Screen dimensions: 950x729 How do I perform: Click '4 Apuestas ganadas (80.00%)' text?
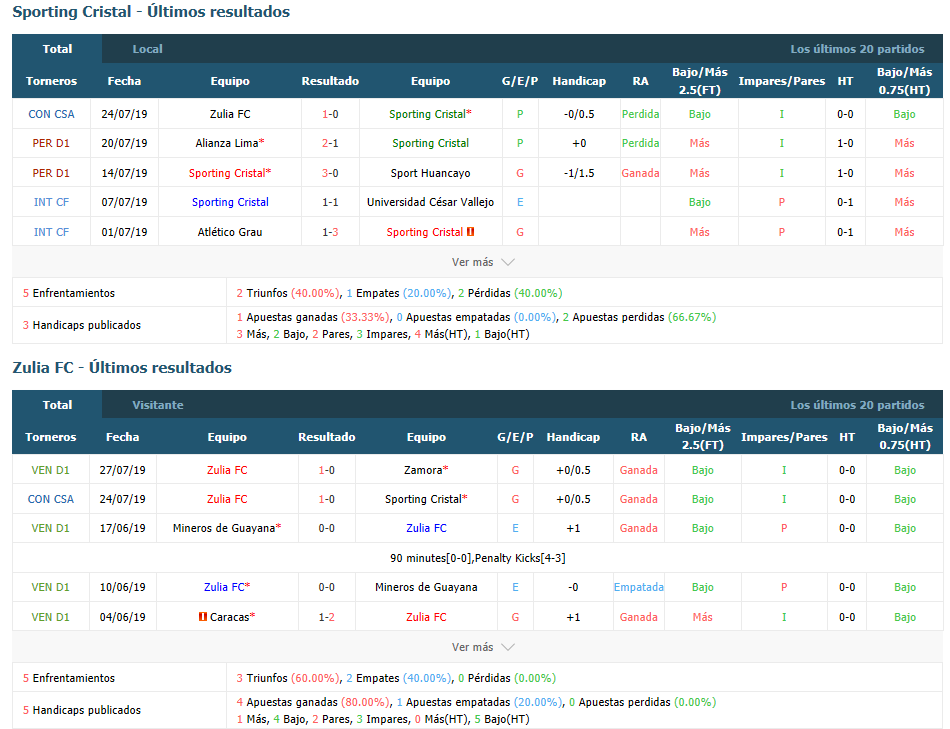click(313, 702)
